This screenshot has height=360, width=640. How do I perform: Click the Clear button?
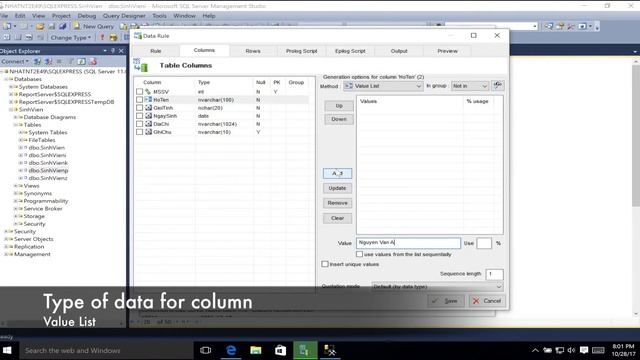pyautogui.click(x=337, y=218)
